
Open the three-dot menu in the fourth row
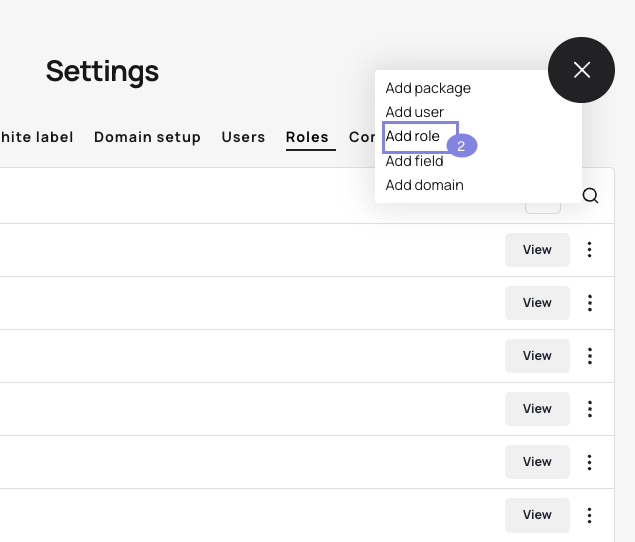pos(590,409)
